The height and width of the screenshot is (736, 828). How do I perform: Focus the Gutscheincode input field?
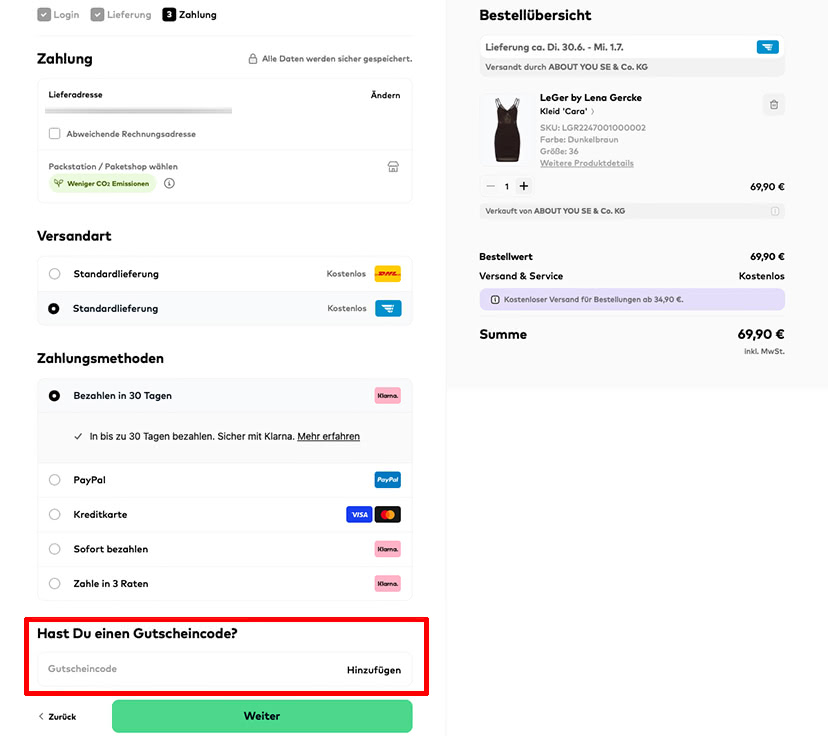[x=190, y=669]
